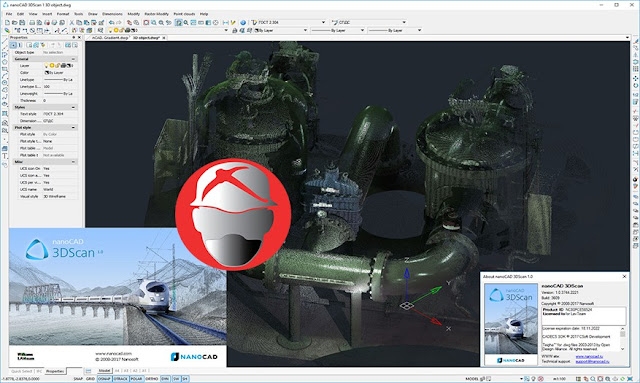Click the fullscreen icon at status bar end
Image resolution: width=640 pixels, height=383 pixels.
(x=630, y=379)
